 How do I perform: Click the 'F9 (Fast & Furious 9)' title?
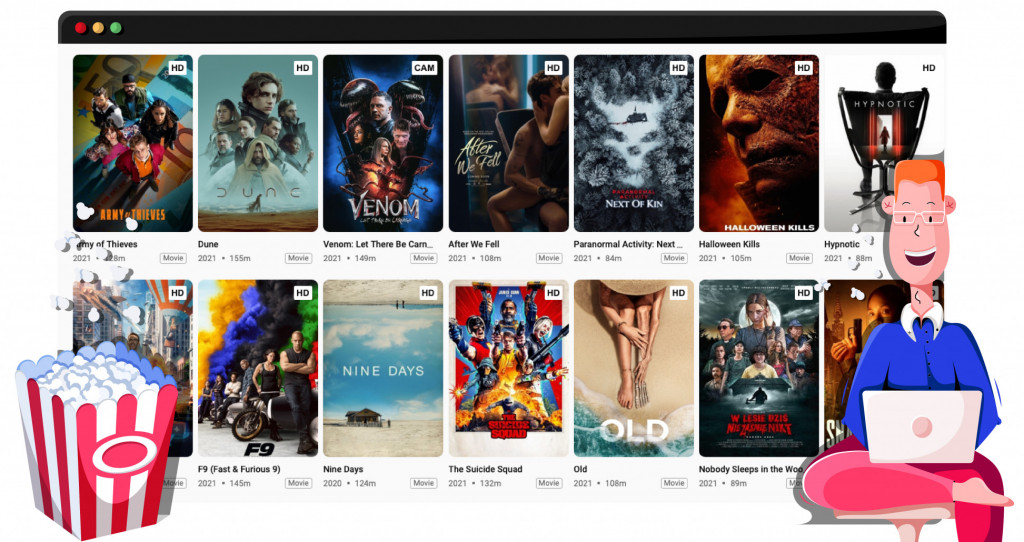coord(239,469)
